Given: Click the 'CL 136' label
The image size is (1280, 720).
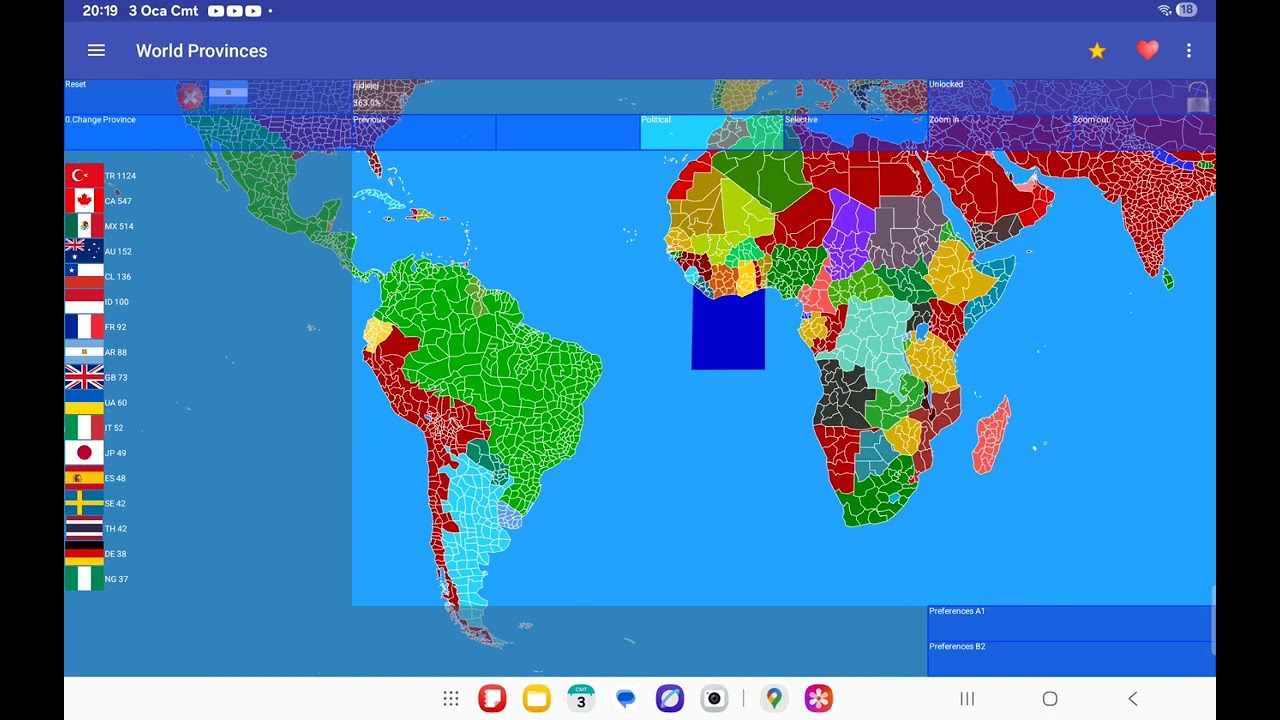Looking at the screenshot, I should (118, 276).
